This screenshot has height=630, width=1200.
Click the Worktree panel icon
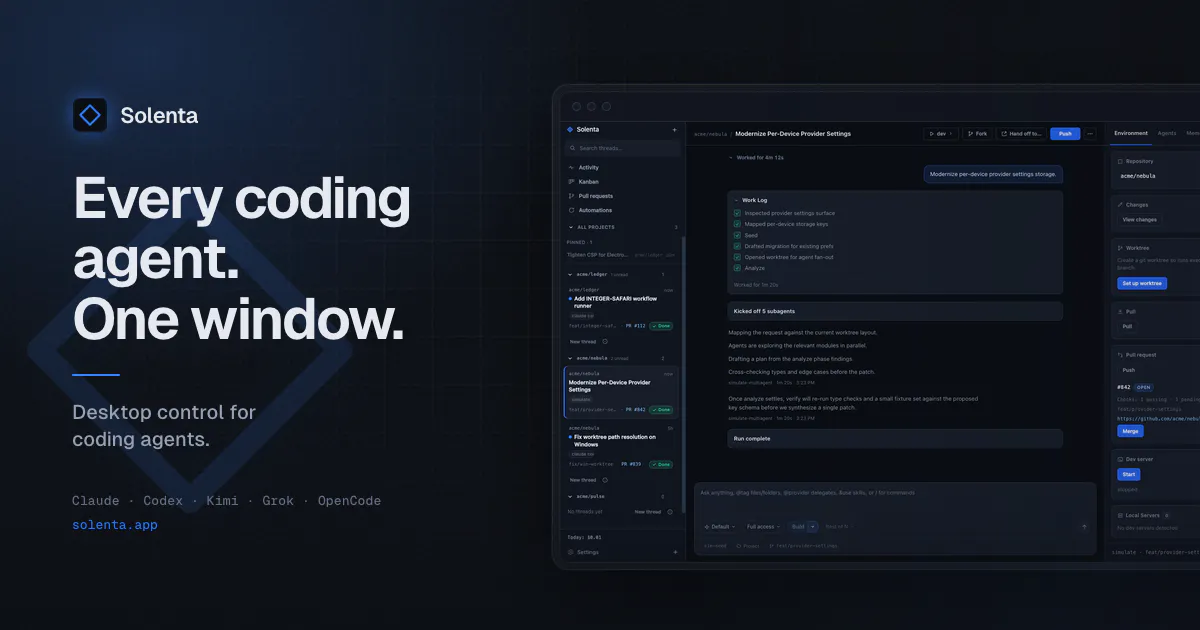1119,247
